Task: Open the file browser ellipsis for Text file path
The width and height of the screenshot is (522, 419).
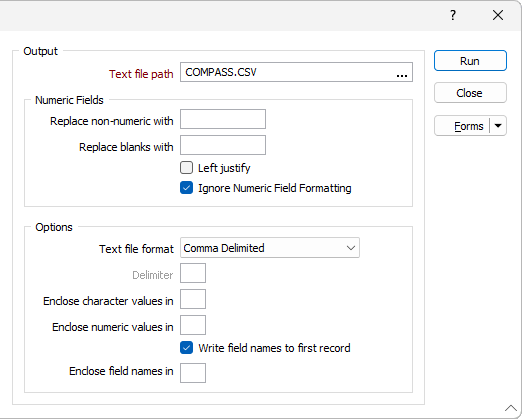Action: click(402, 73)
